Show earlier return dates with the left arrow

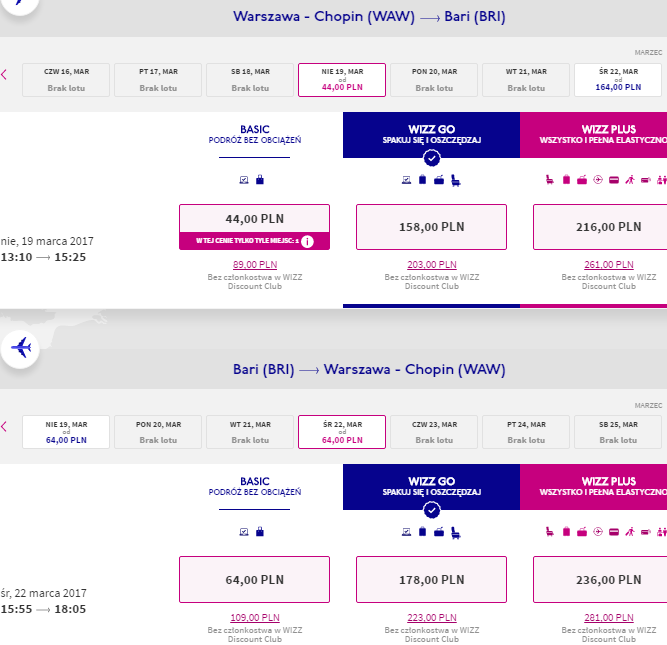(4, 427)
